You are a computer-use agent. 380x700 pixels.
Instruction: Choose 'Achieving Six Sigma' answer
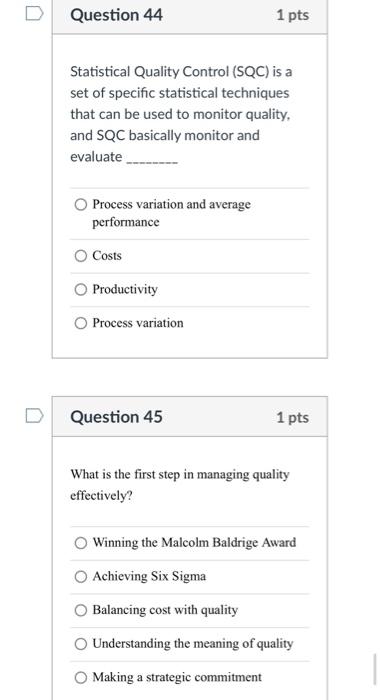click(80, 576)
